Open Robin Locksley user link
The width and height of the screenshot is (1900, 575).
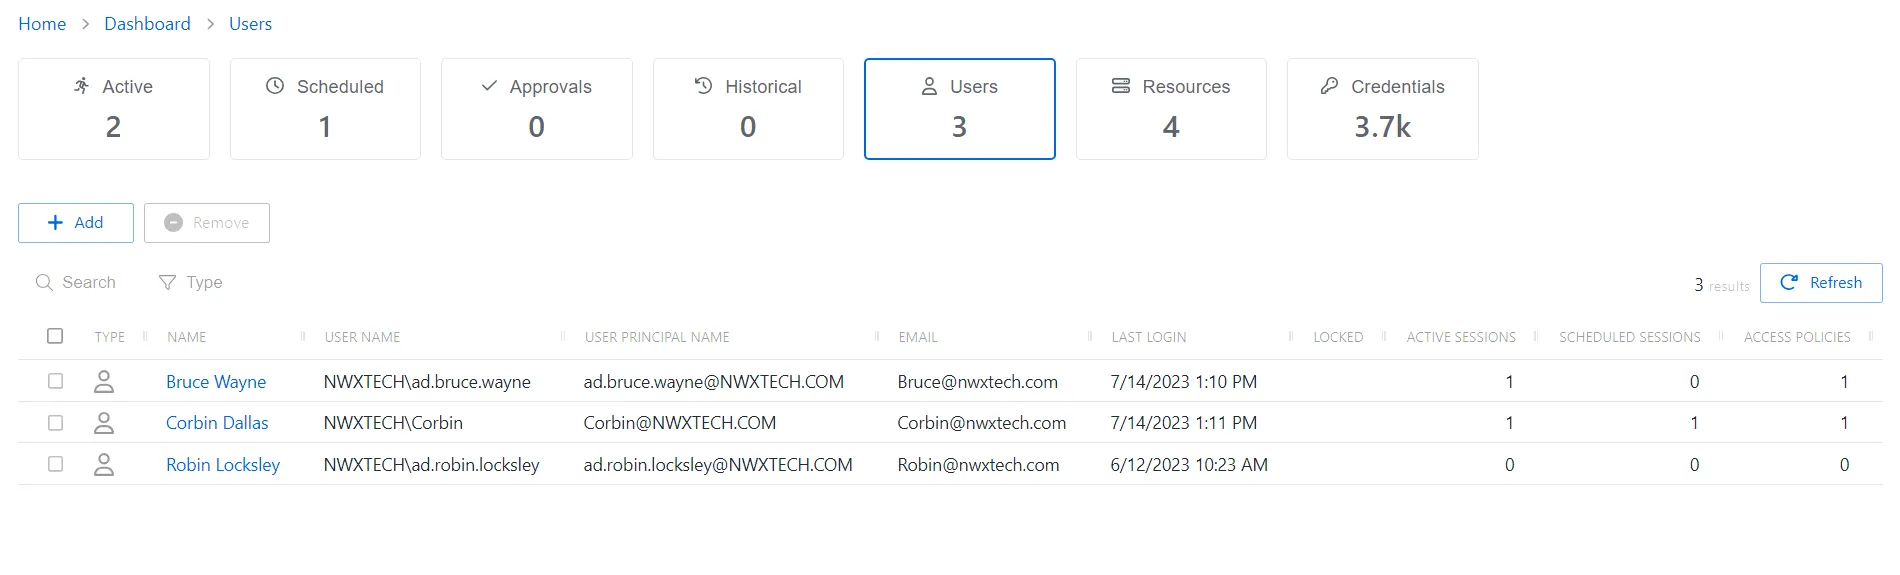223,465
